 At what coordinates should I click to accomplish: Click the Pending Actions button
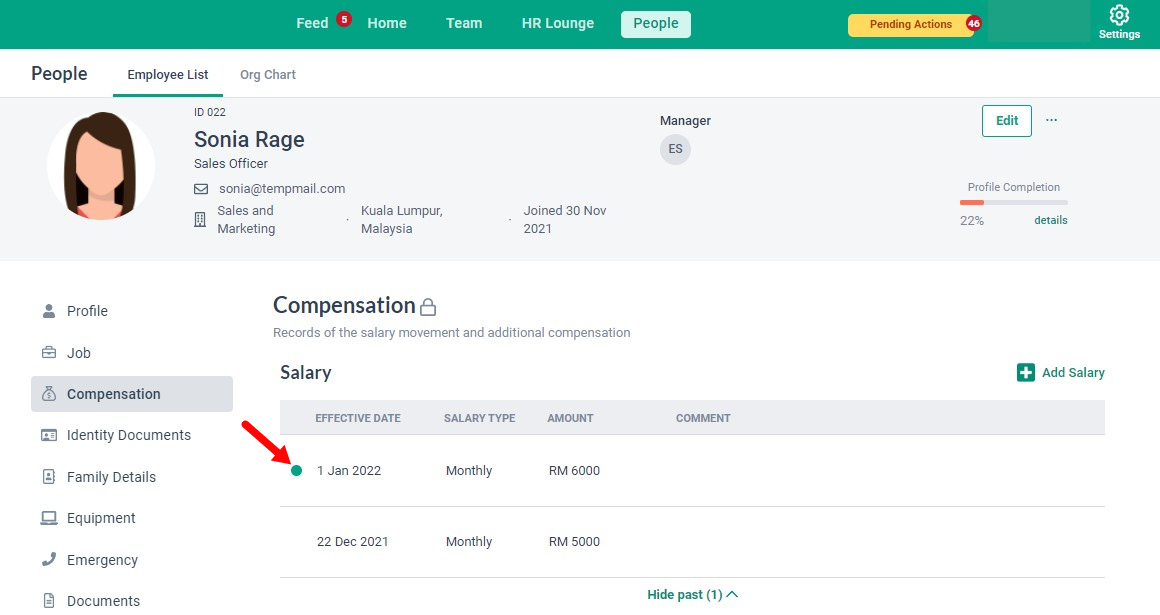pos(911,24)
